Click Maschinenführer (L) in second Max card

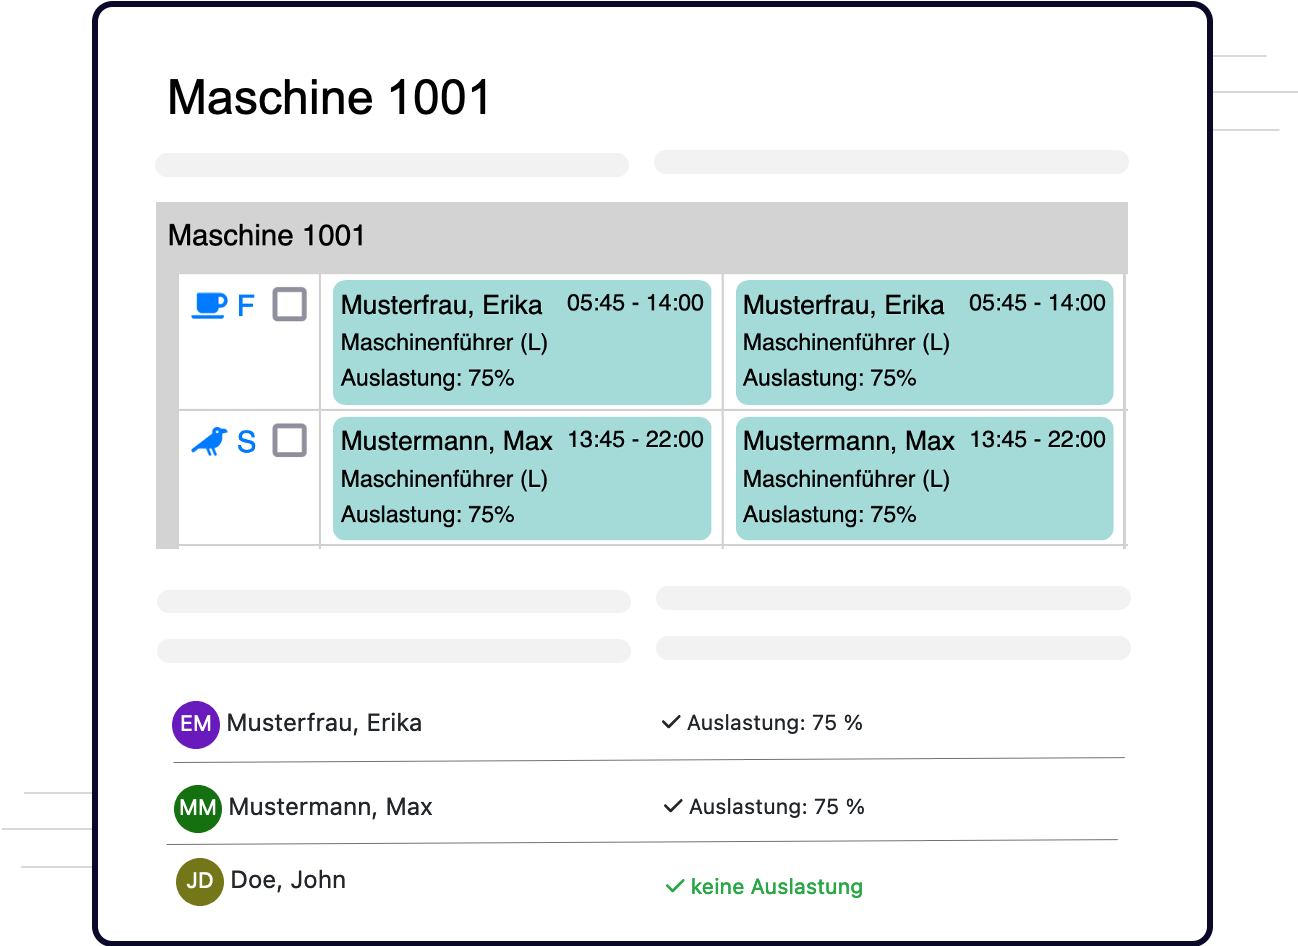[846, 479]
